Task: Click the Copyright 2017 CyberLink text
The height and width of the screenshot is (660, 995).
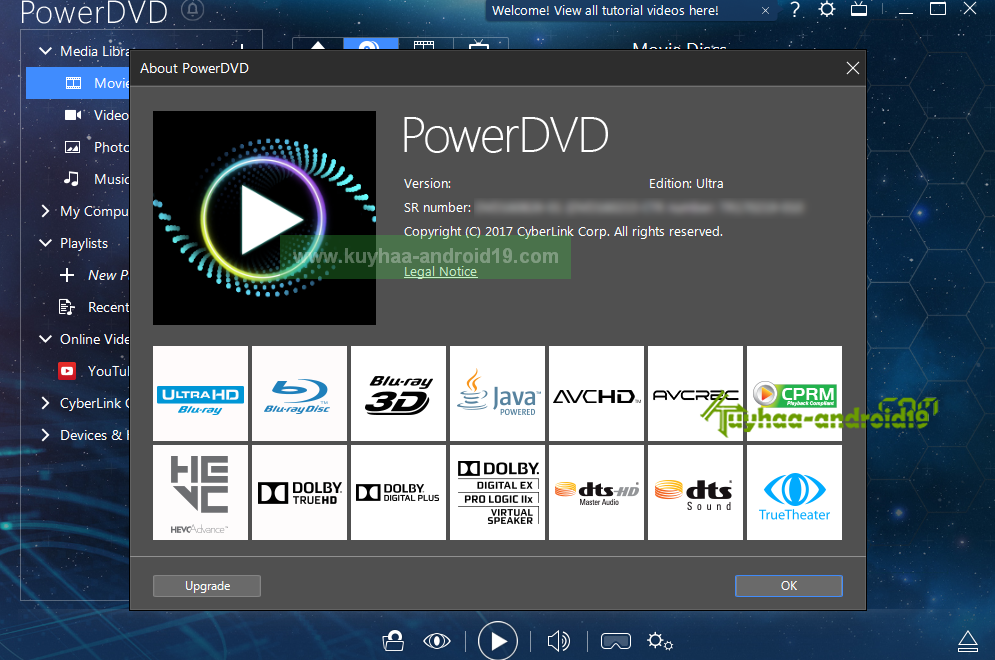Action: pos(563,232)
